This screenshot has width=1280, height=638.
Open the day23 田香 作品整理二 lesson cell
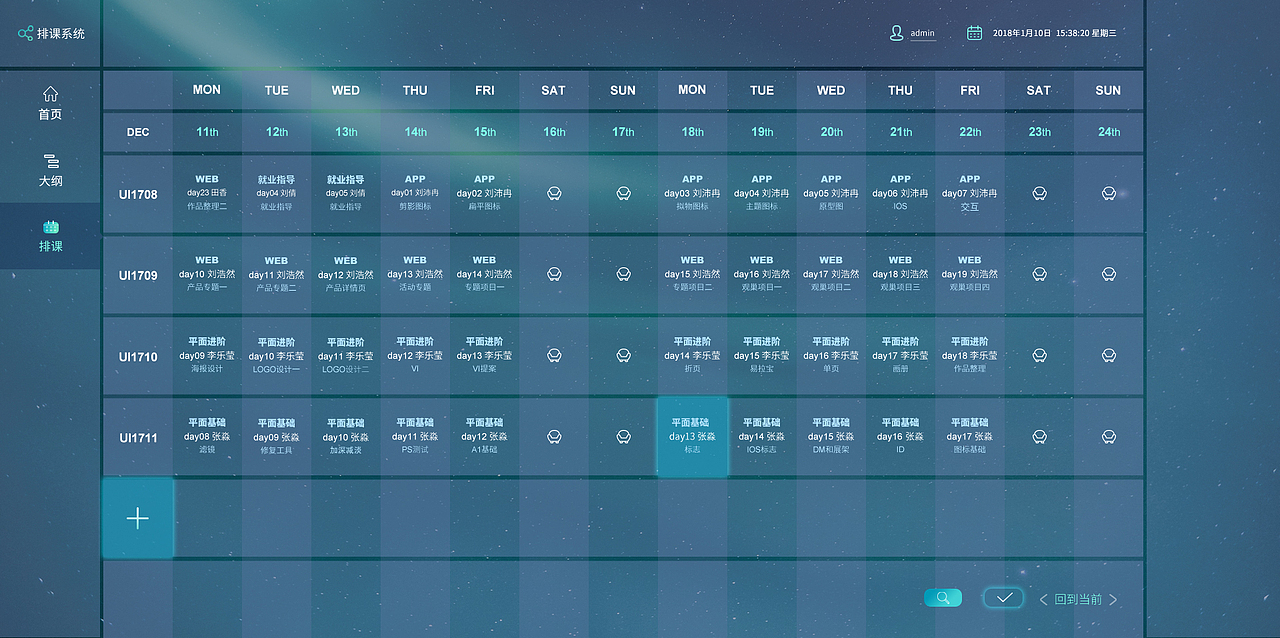[x=207, y=193]
